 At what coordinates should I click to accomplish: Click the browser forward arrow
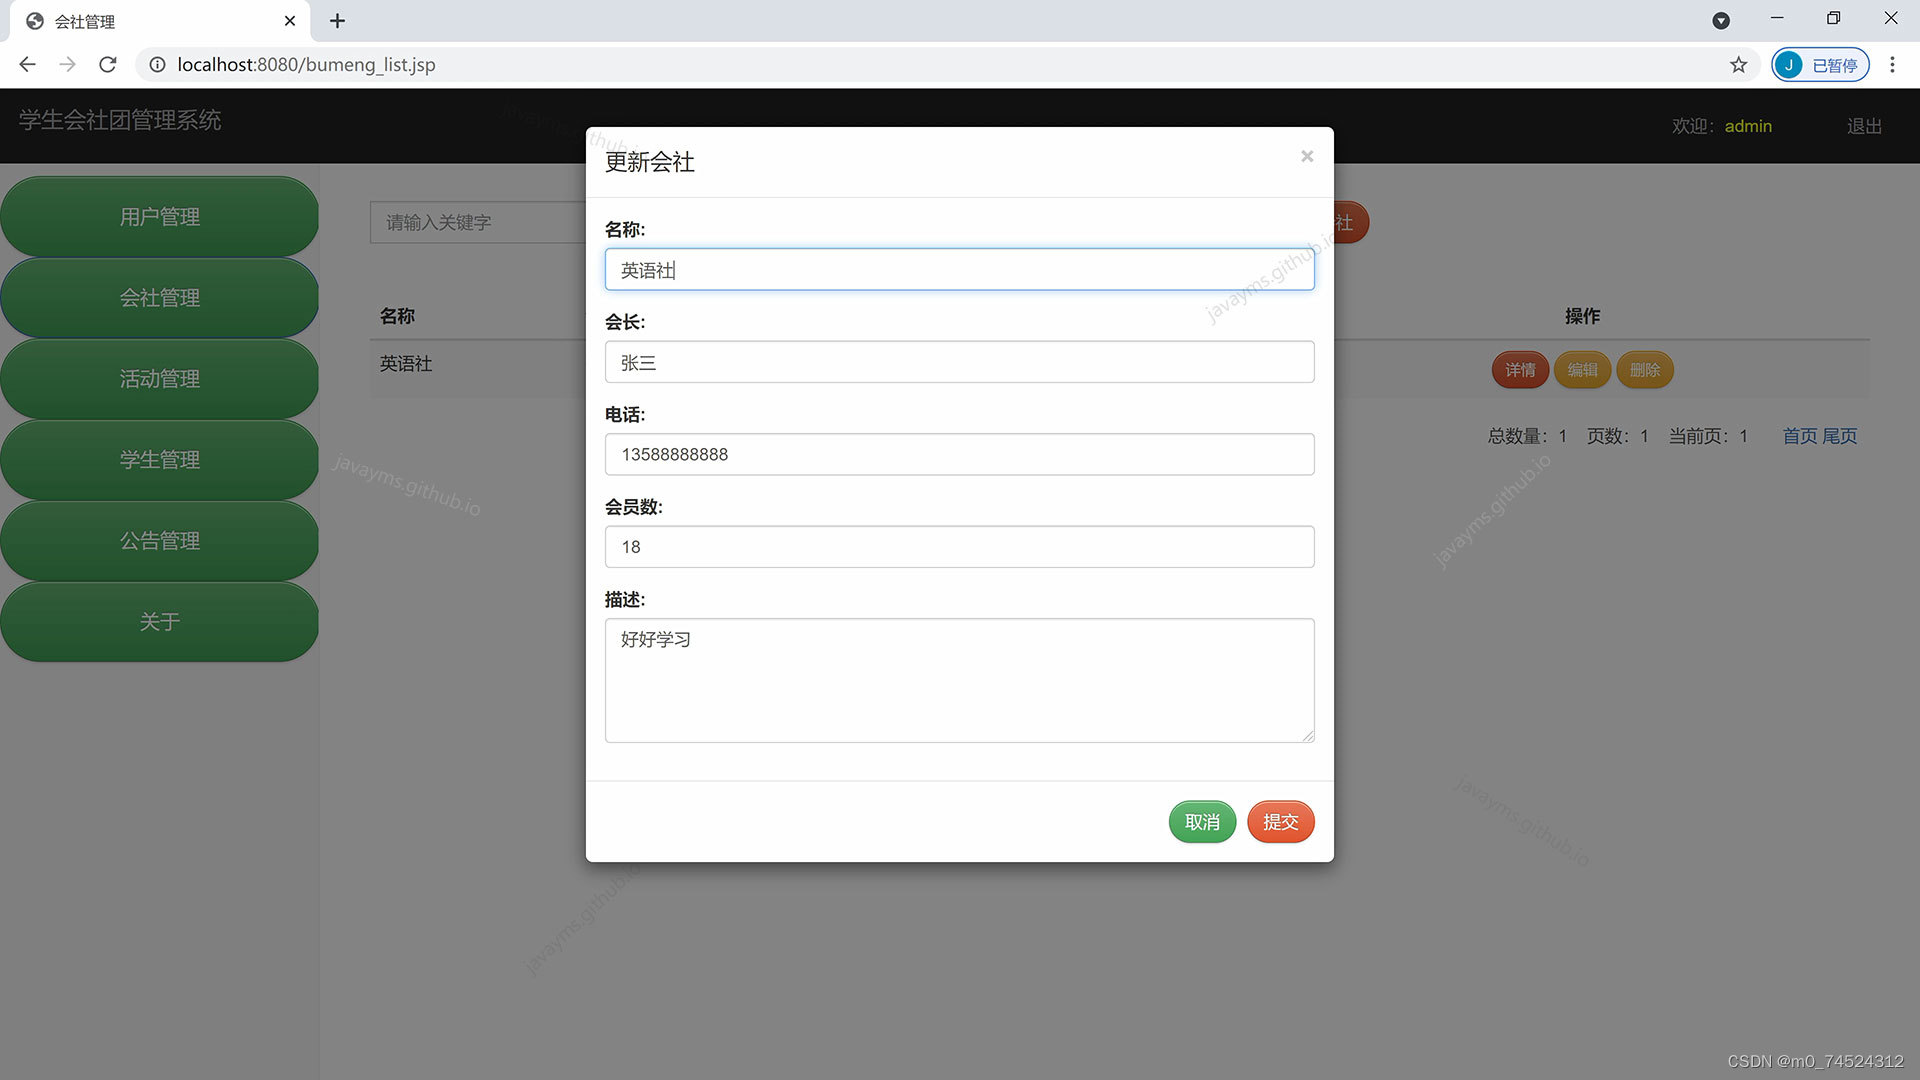(x=67, y=65)
